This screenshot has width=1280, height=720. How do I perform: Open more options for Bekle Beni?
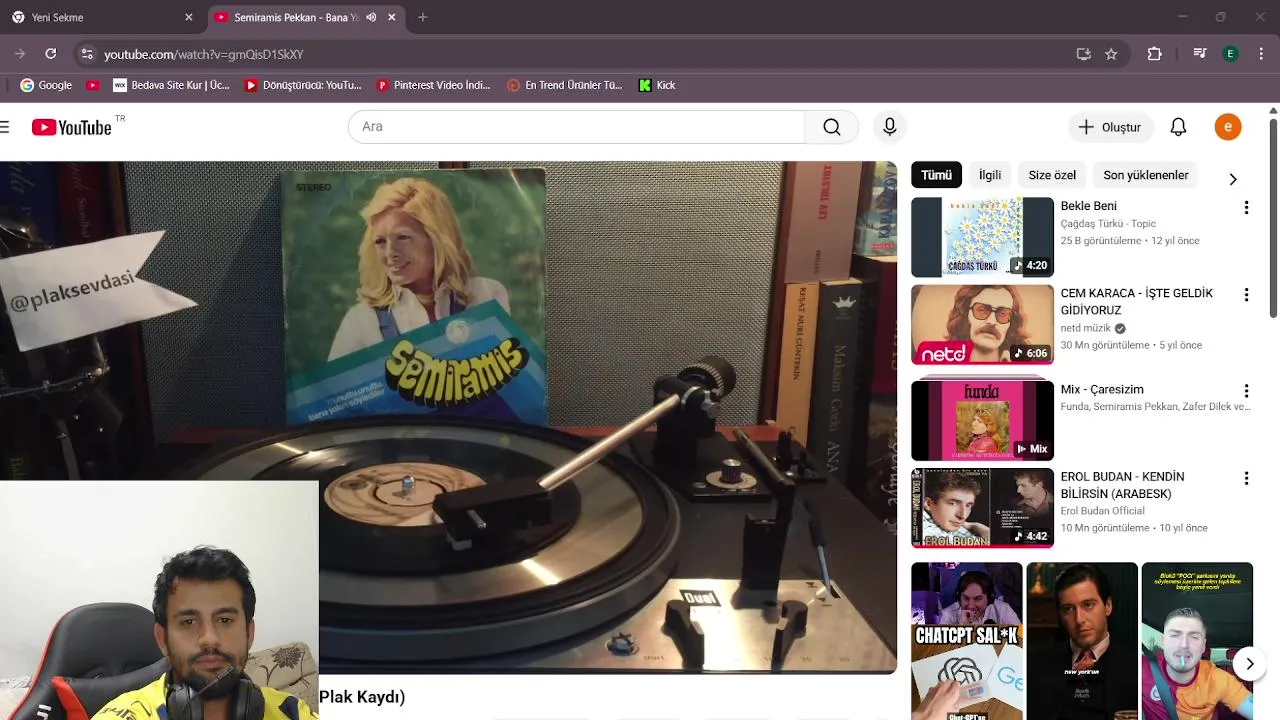pyautogui.click(x=1246, y=208)
